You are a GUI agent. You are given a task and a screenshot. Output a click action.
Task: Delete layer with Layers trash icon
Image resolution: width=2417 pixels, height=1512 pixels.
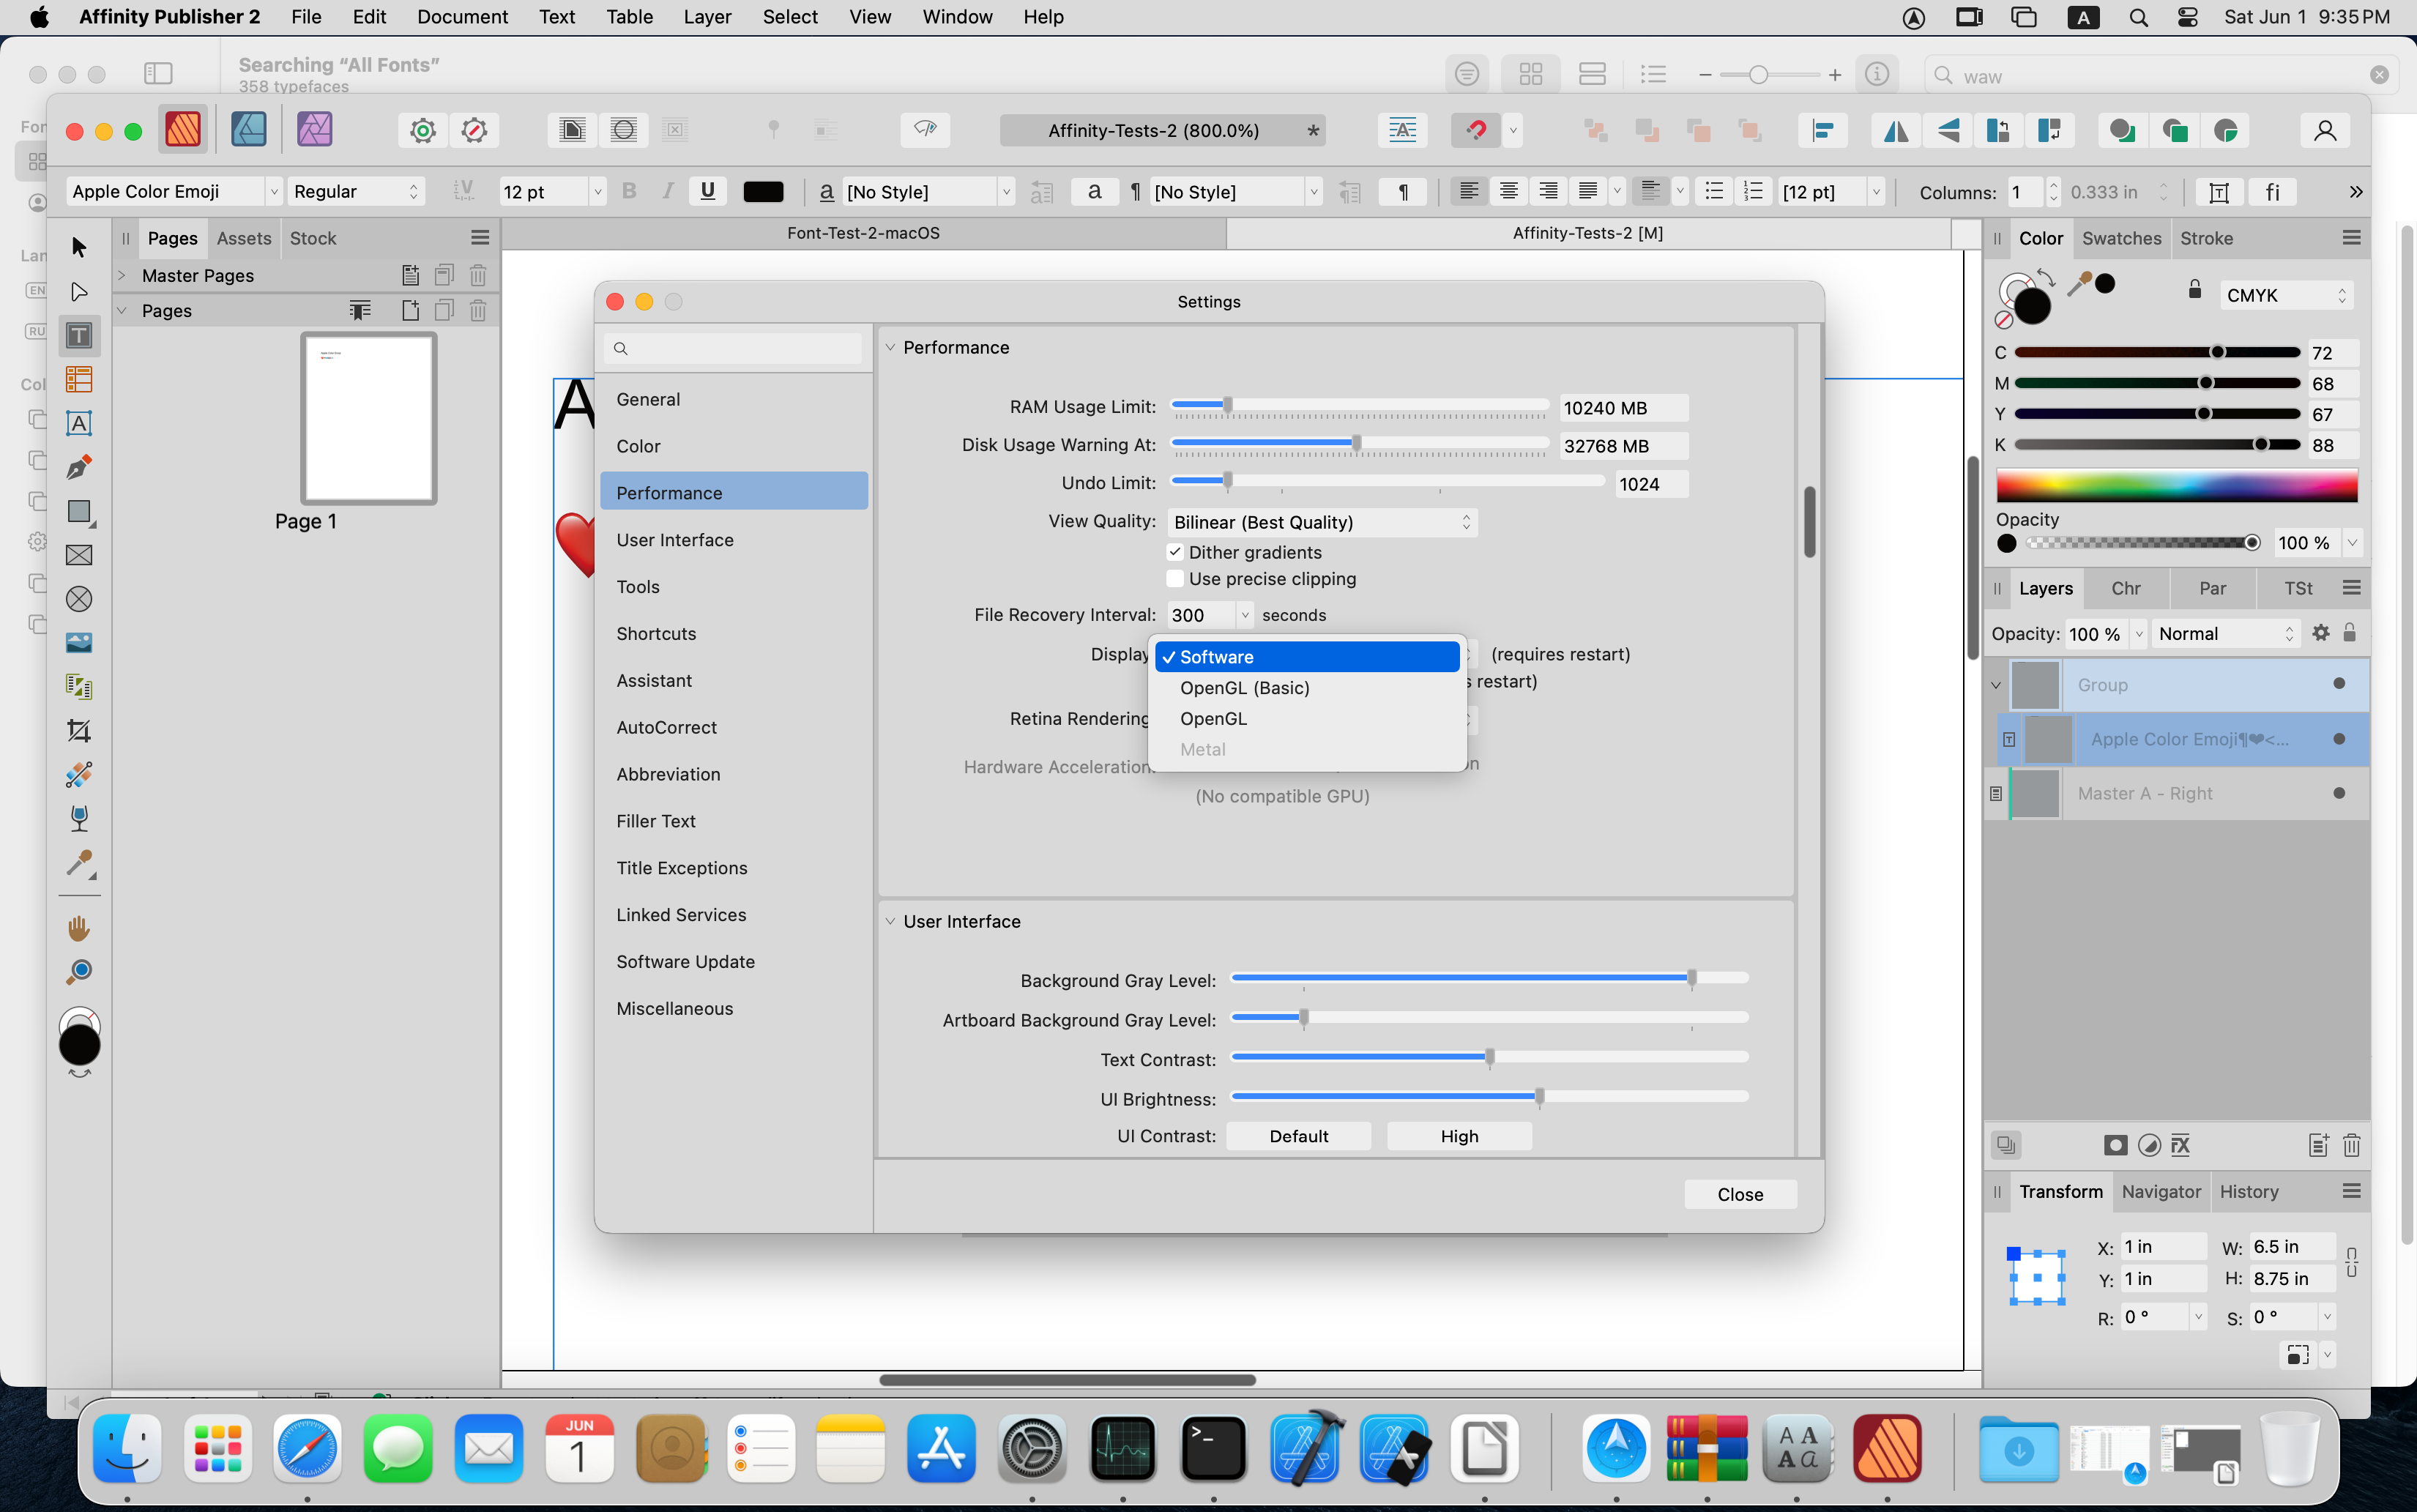coord(2351,1145)
